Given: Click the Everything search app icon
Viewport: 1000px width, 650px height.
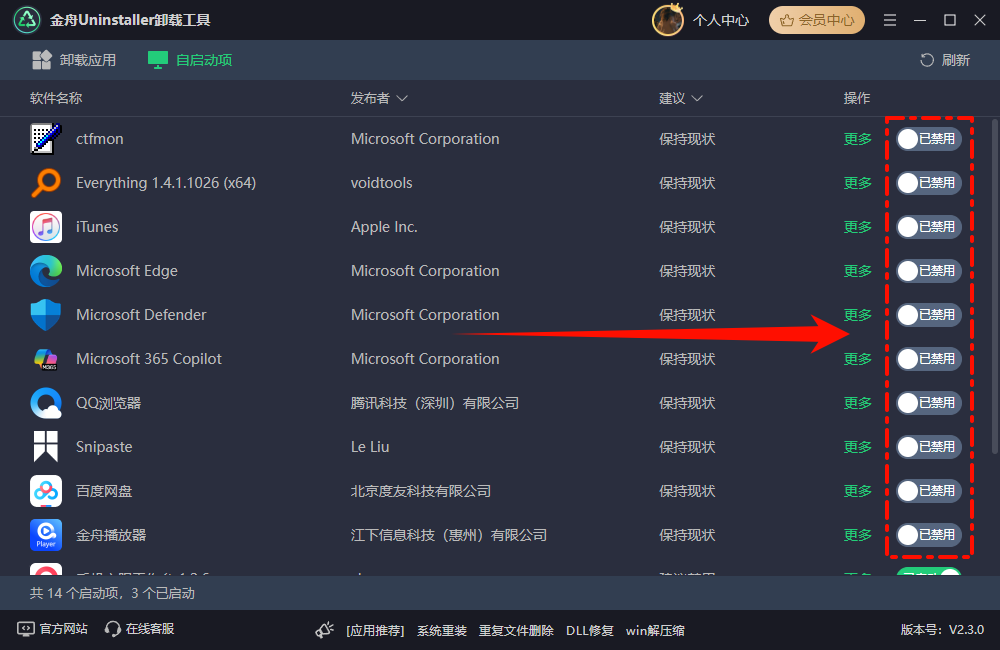Looking at the screenshot, I should pos(46,183).
